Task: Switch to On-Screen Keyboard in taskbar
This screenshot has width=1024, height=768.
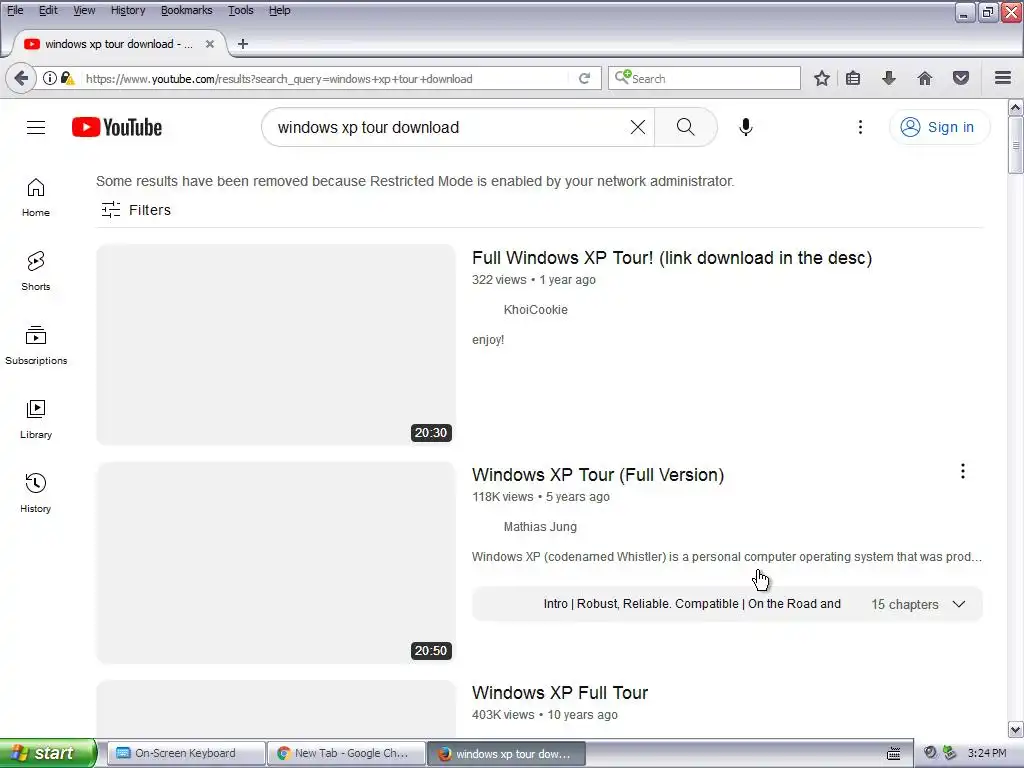Action: pyautogui.click(x=185, y=753)
